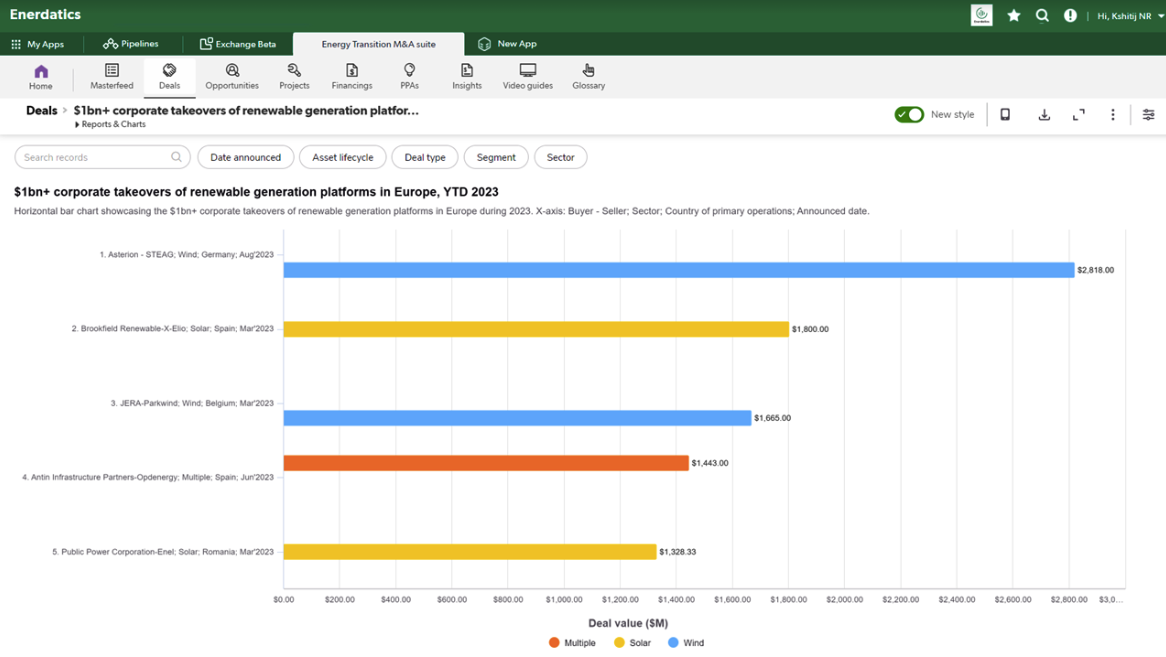Click the Asset lifecycle filter button
The image size is (1166, 657).
[342, 157]
